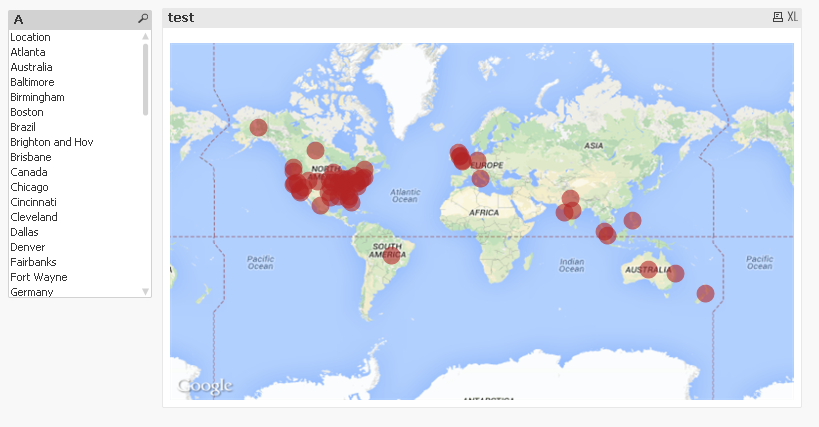Open search in the A list box
819x427 pixels.
point(143,19)
